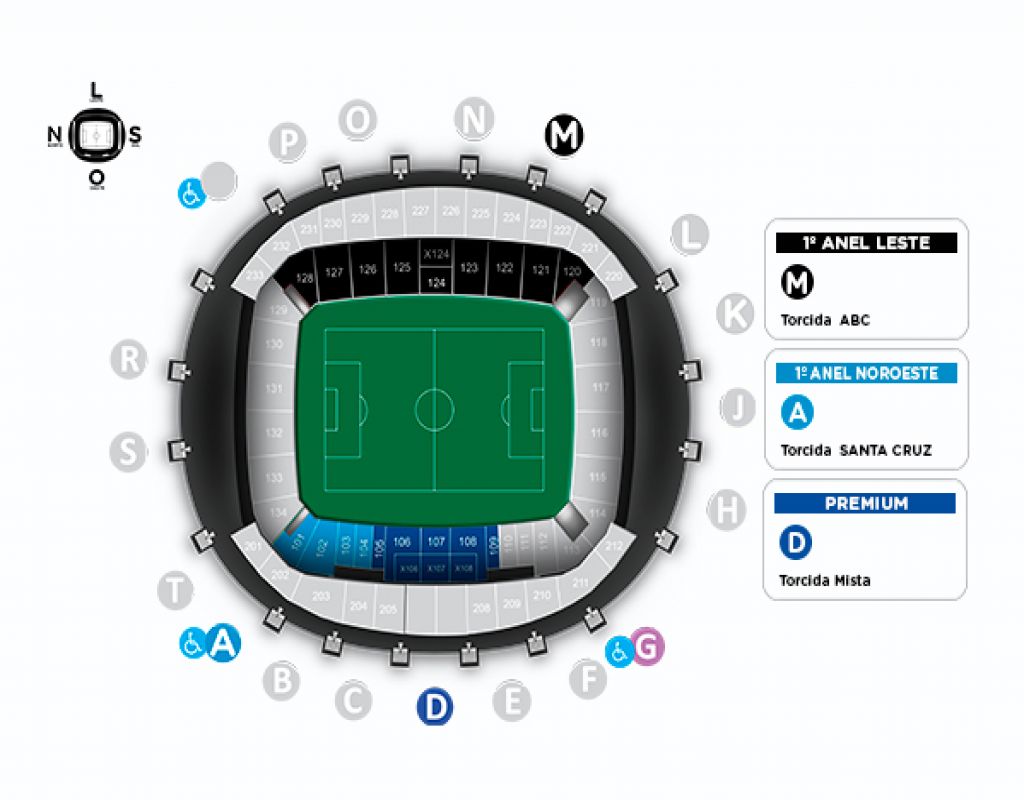Open the 1º Anel Leste legend header
This screenshot has width=1024, height=800.
[x=866, y=243]
